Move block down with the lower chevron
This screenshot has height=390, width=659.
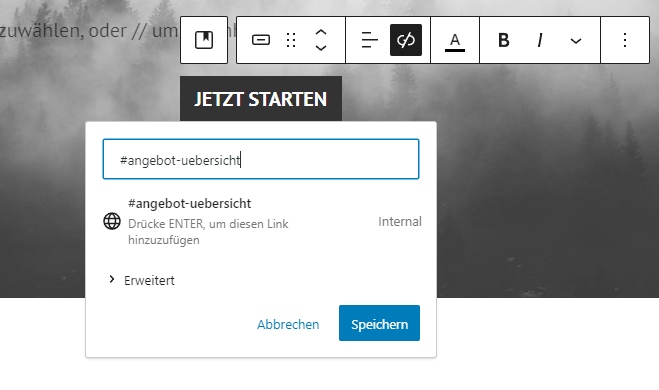pos(321,48)
